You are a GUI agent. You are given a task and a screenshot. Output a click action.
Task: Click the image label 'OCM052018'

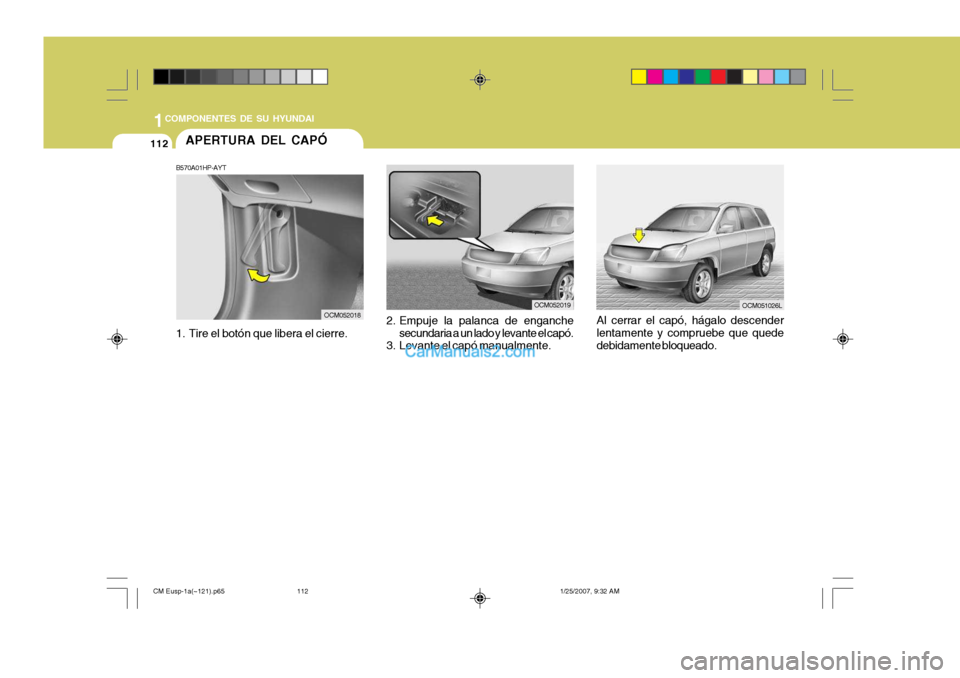click(x=342, y=315)
